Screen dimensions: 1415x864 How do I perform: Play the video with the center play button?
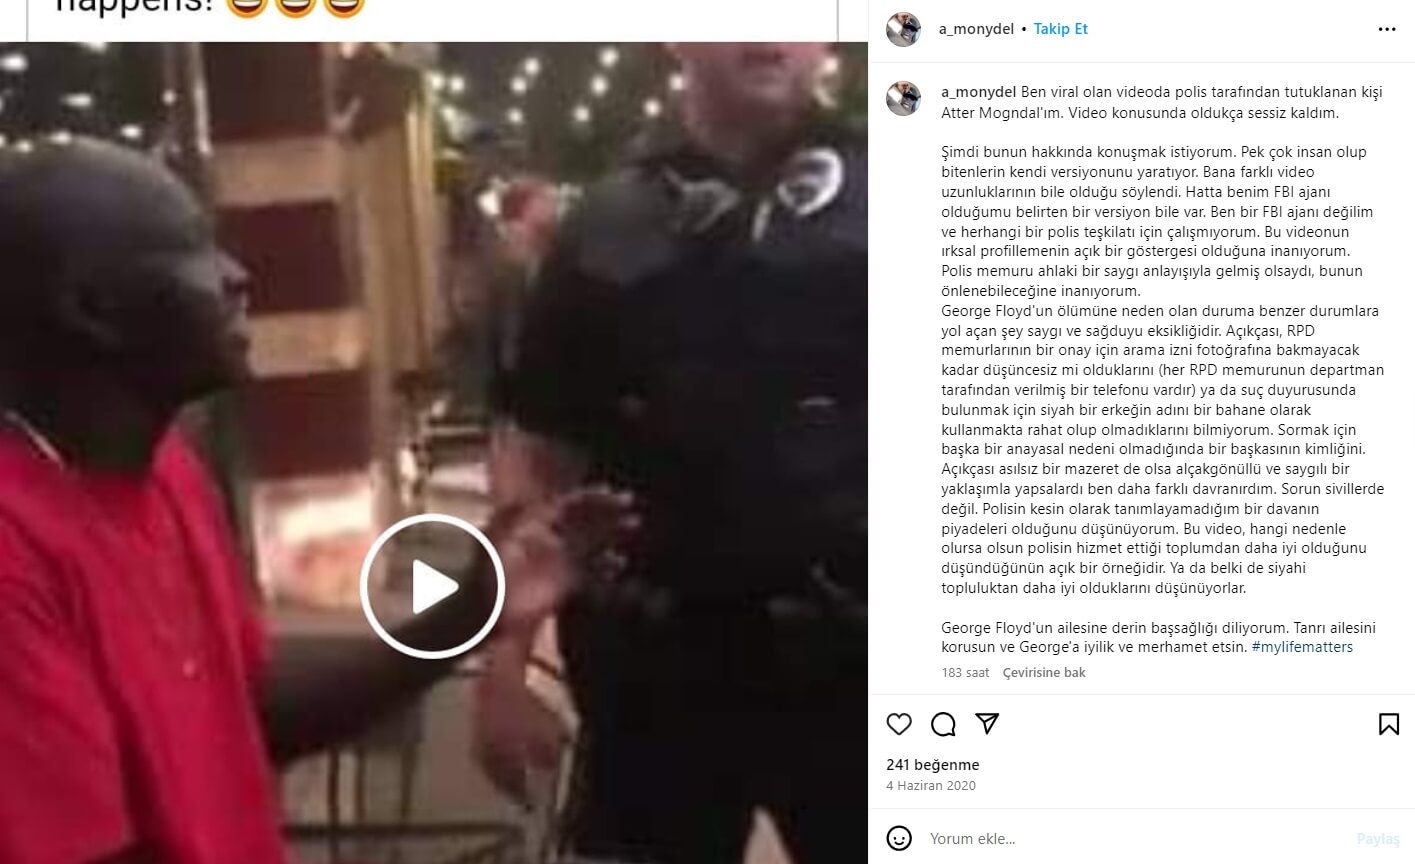433,586
